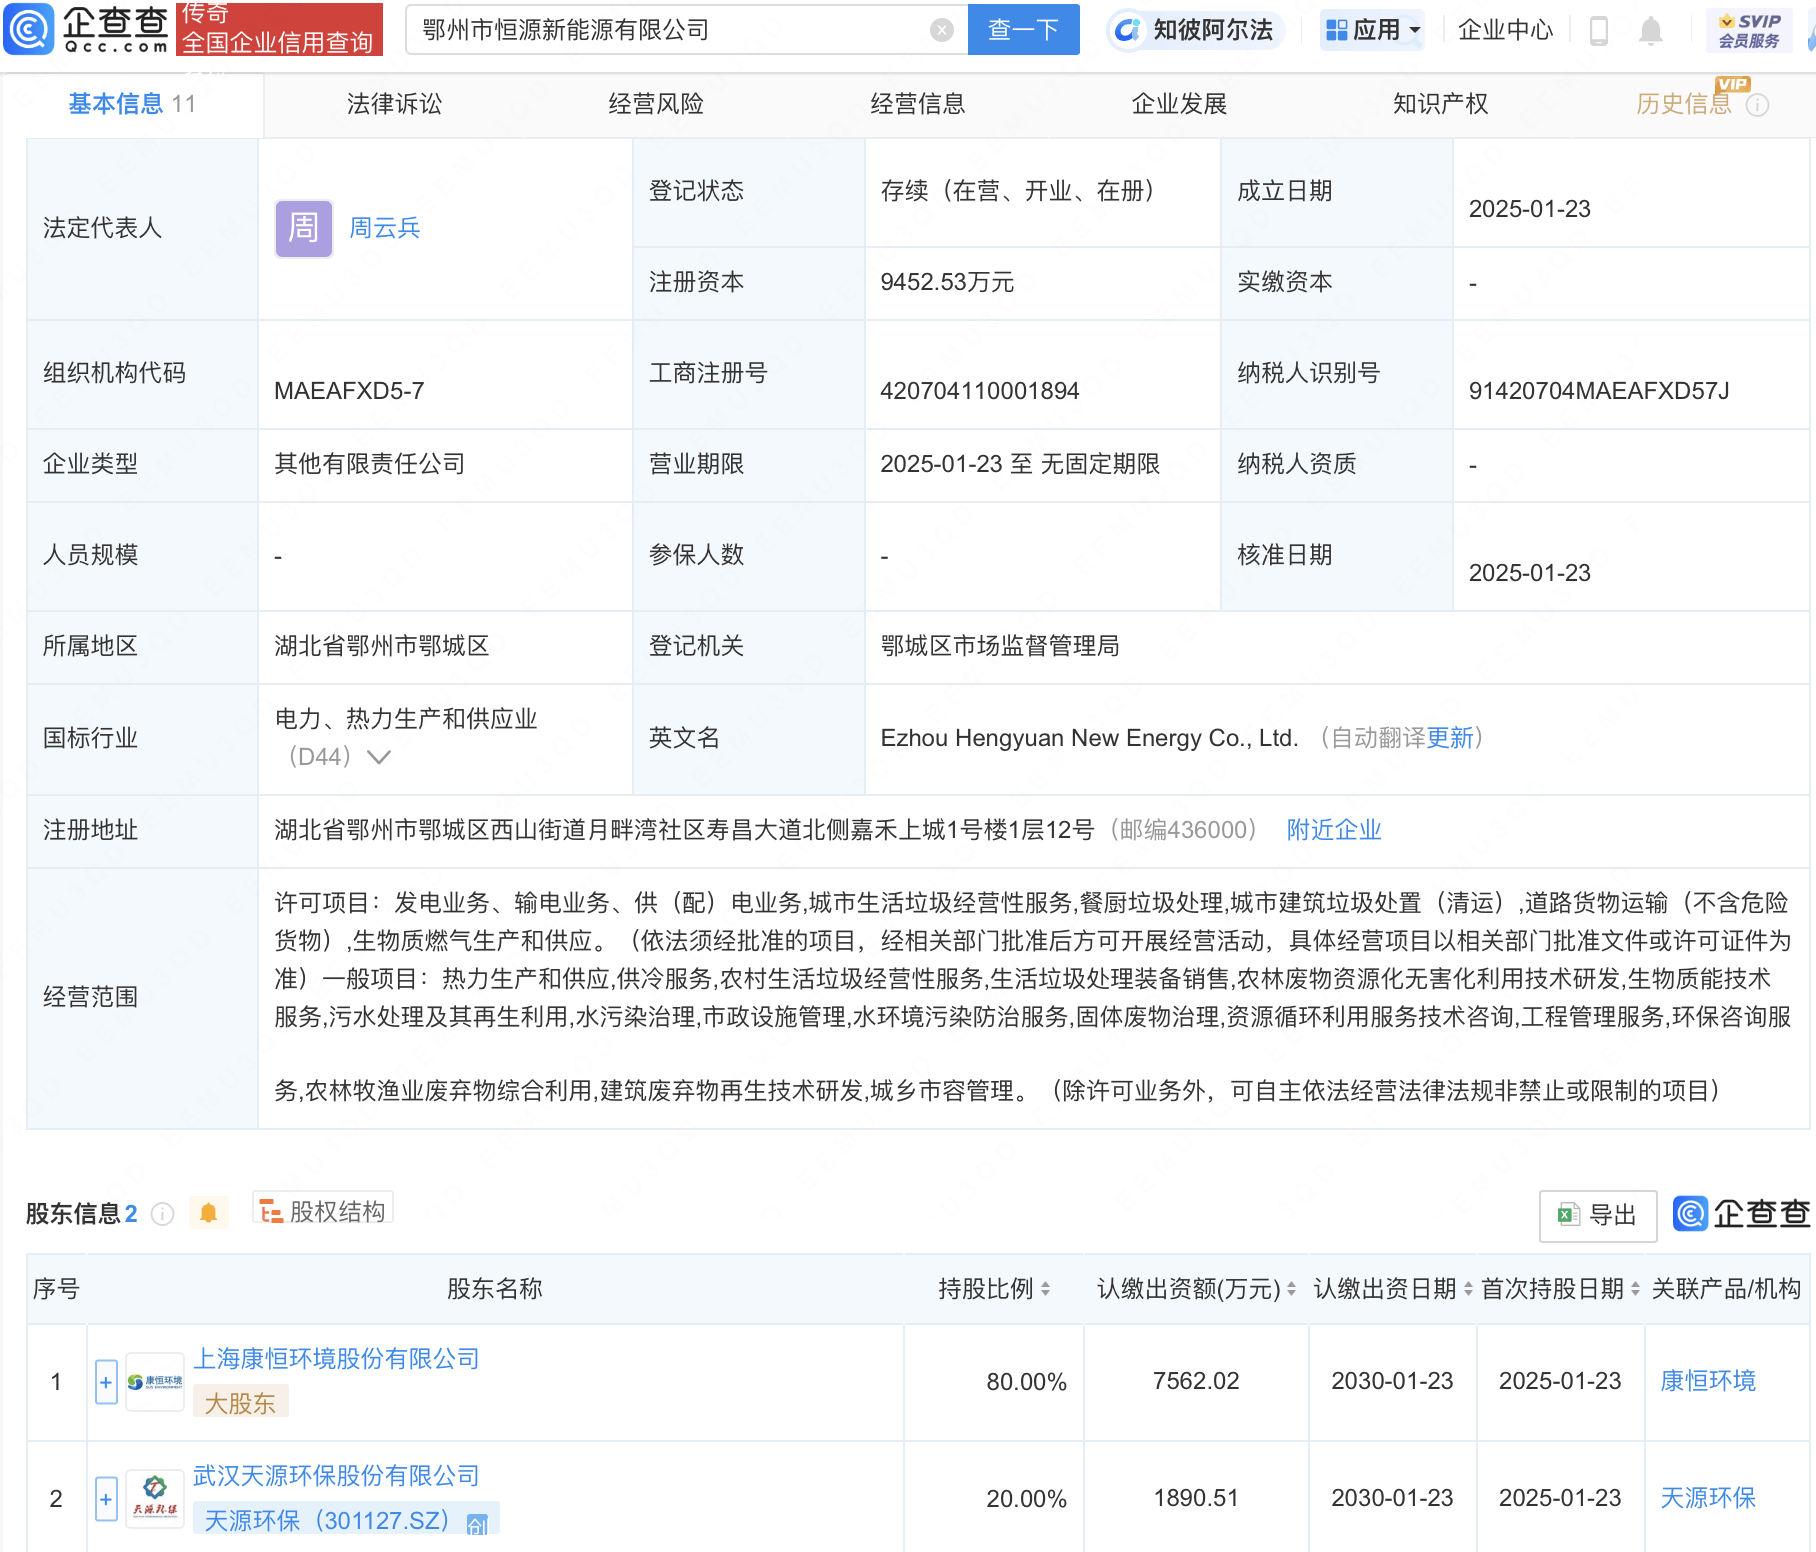Show 股东信息 info icon
This screenshot has width=1816, height=1552.
coord(162,1214)
